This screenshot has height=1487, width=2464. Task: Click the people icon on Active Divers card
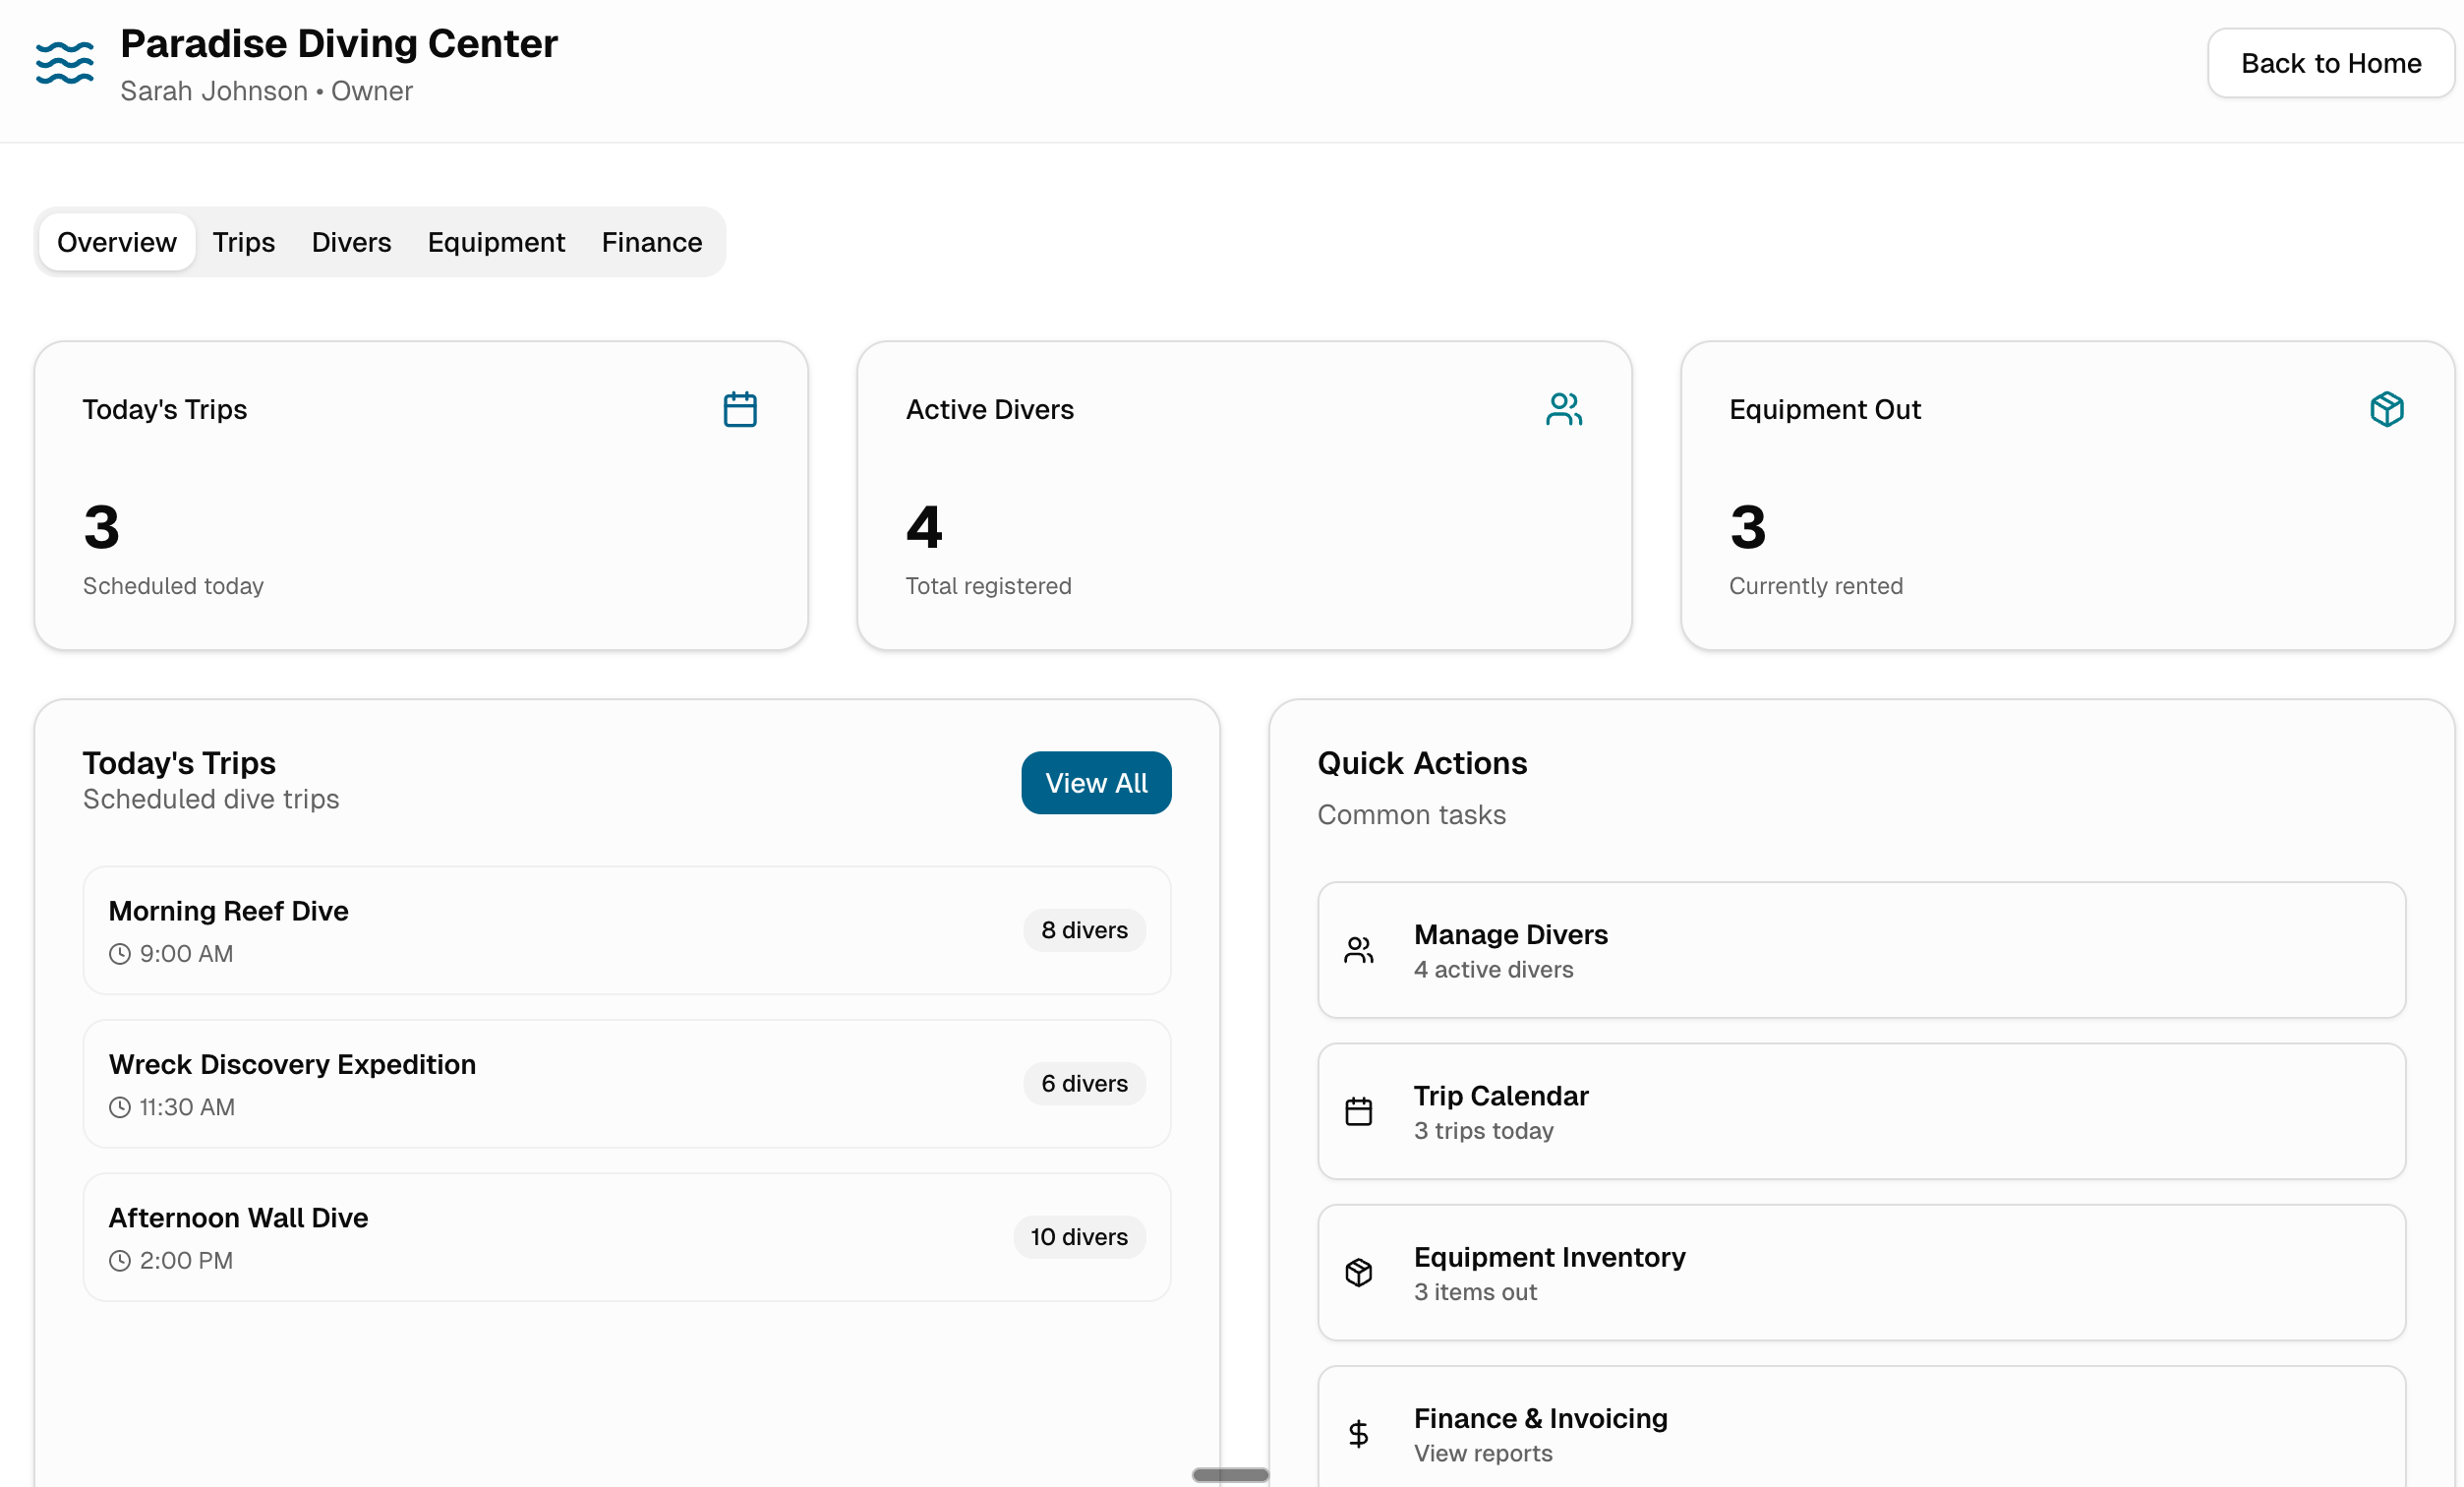tap(1564, 408)
